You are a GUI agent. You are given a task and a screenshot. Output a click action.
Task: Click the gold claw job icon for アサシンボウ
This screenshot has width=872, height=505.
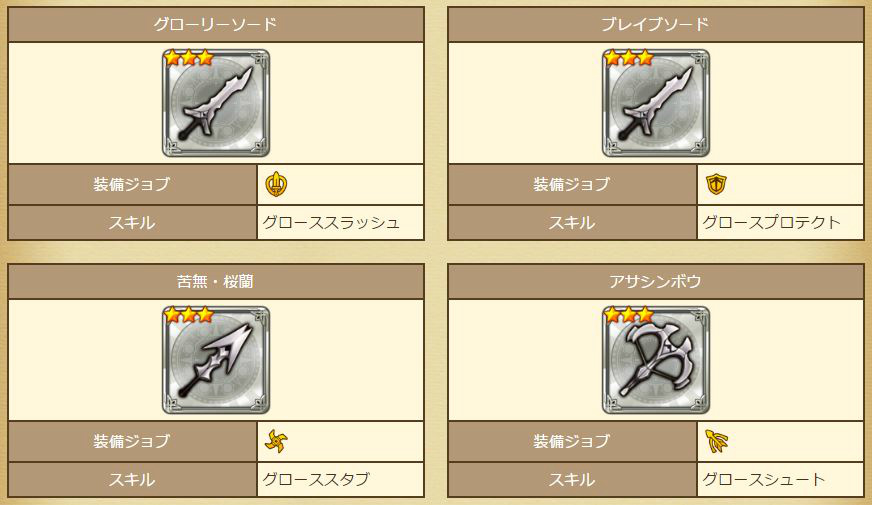tap(716, 441)
